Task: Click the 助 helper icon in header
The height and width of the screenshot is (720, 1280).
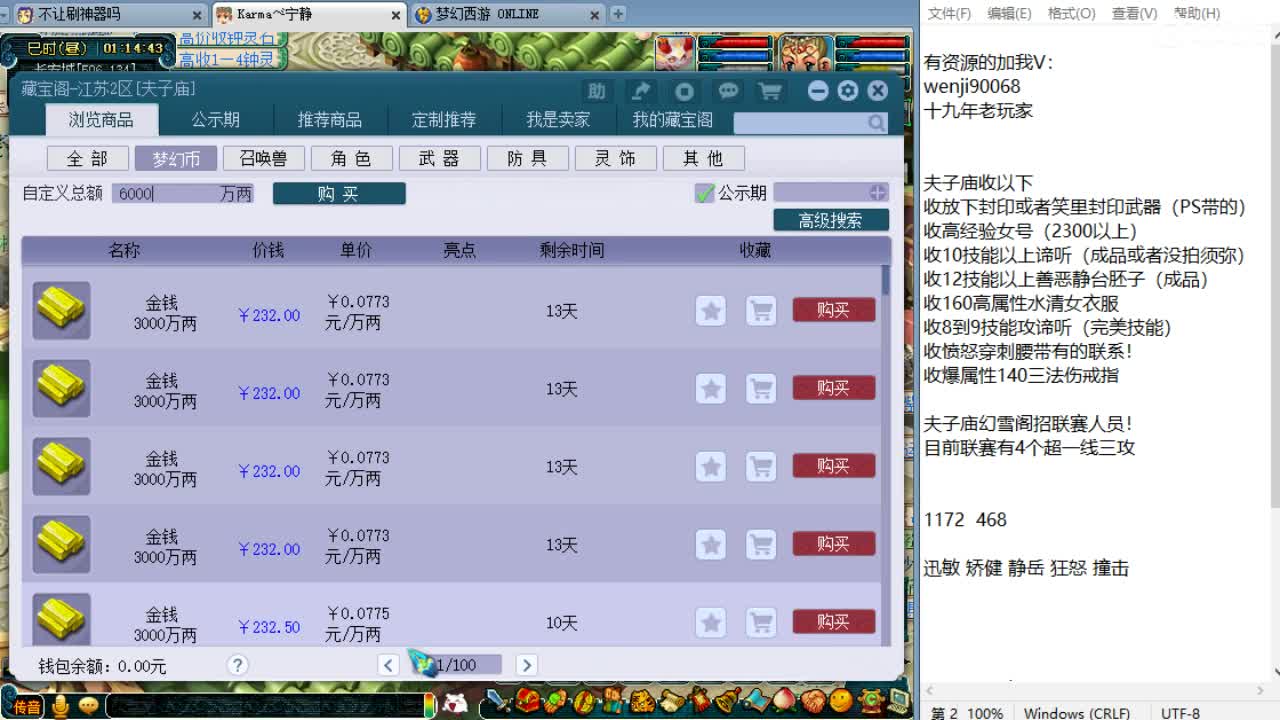Action: coord(597,91)
